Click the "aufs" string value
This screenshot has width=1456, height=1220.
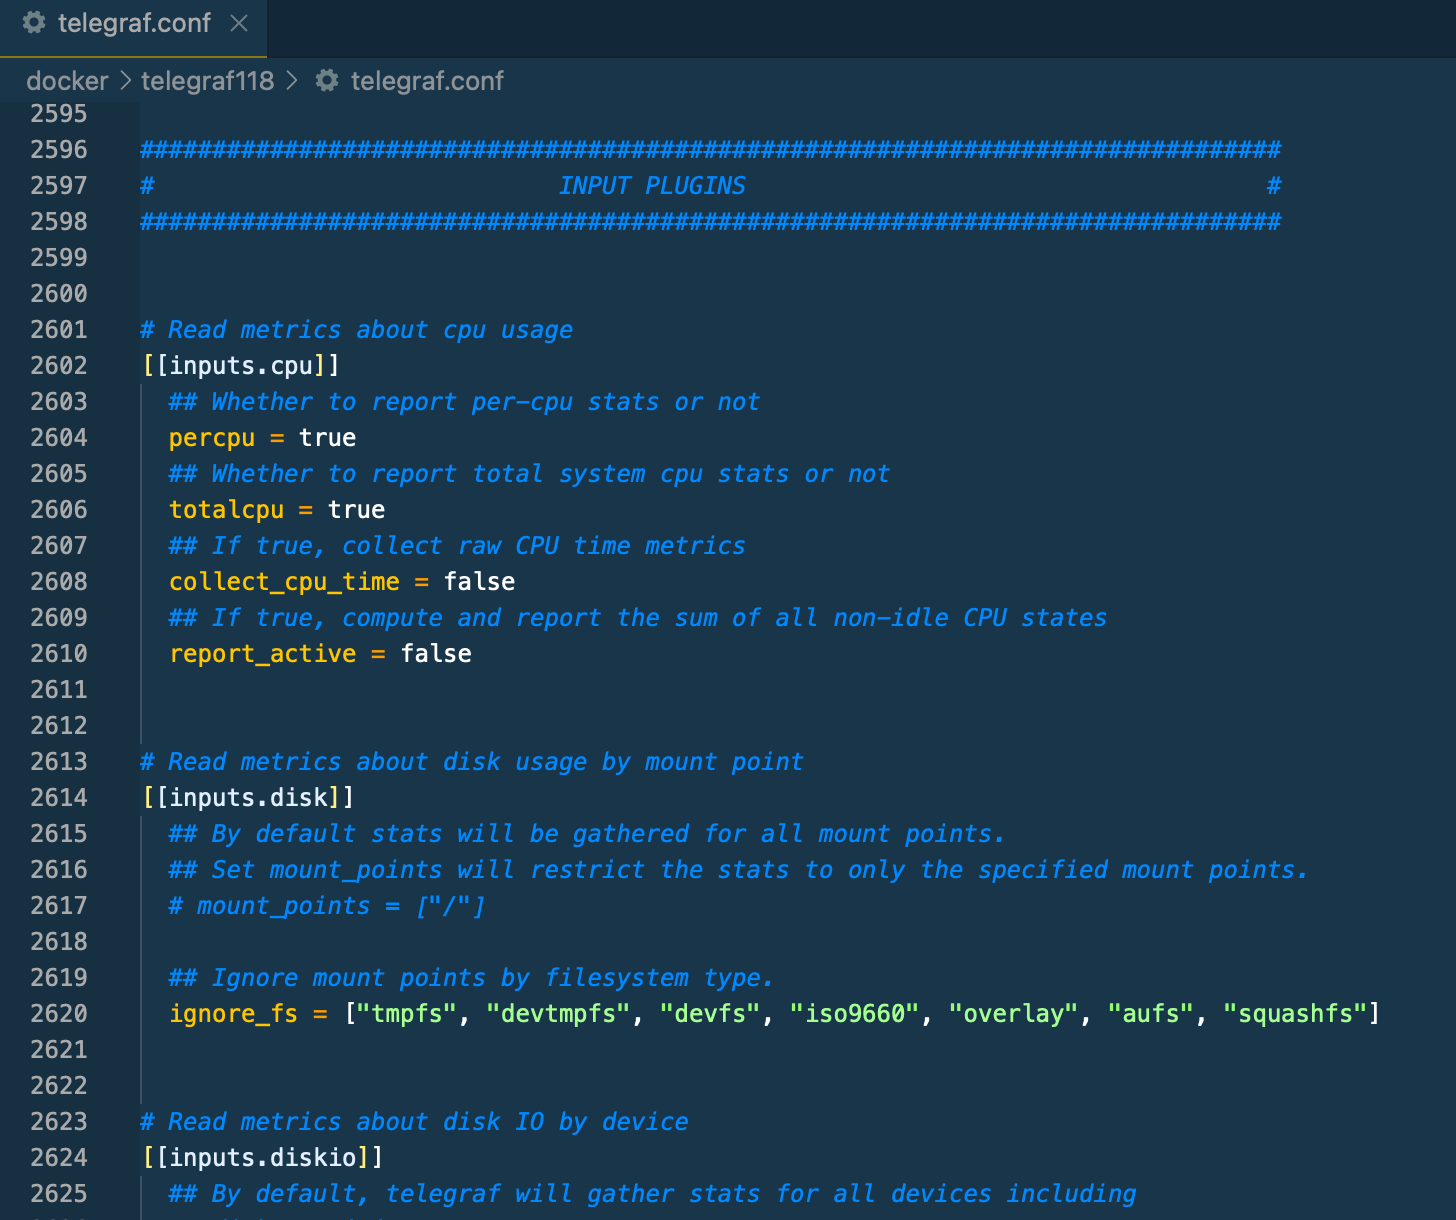tap(1151, 1014)
